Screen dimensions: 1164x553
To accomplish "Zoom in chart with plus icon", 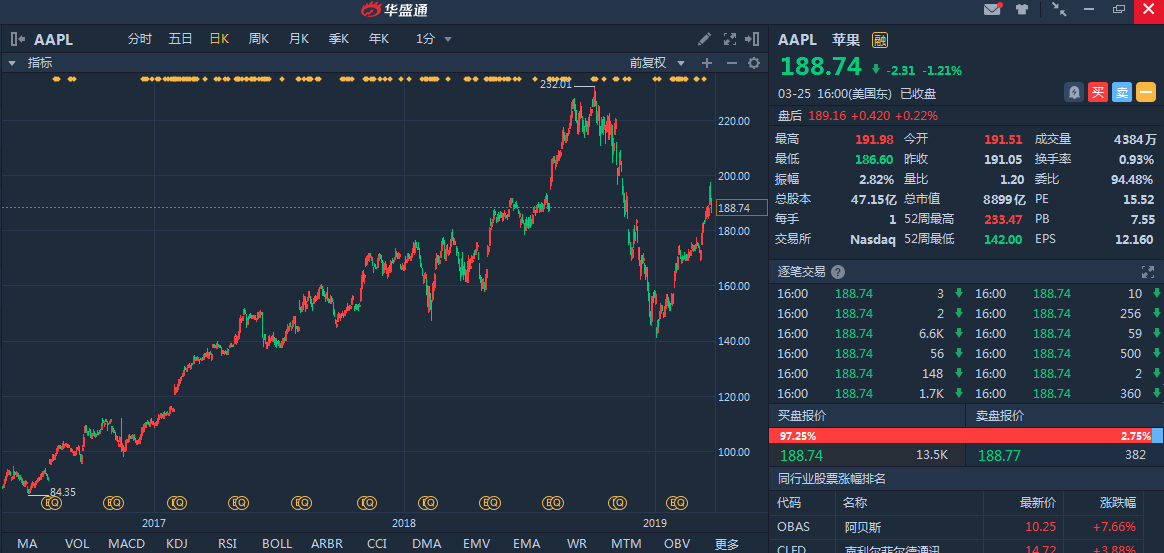I will click(707, 63).
